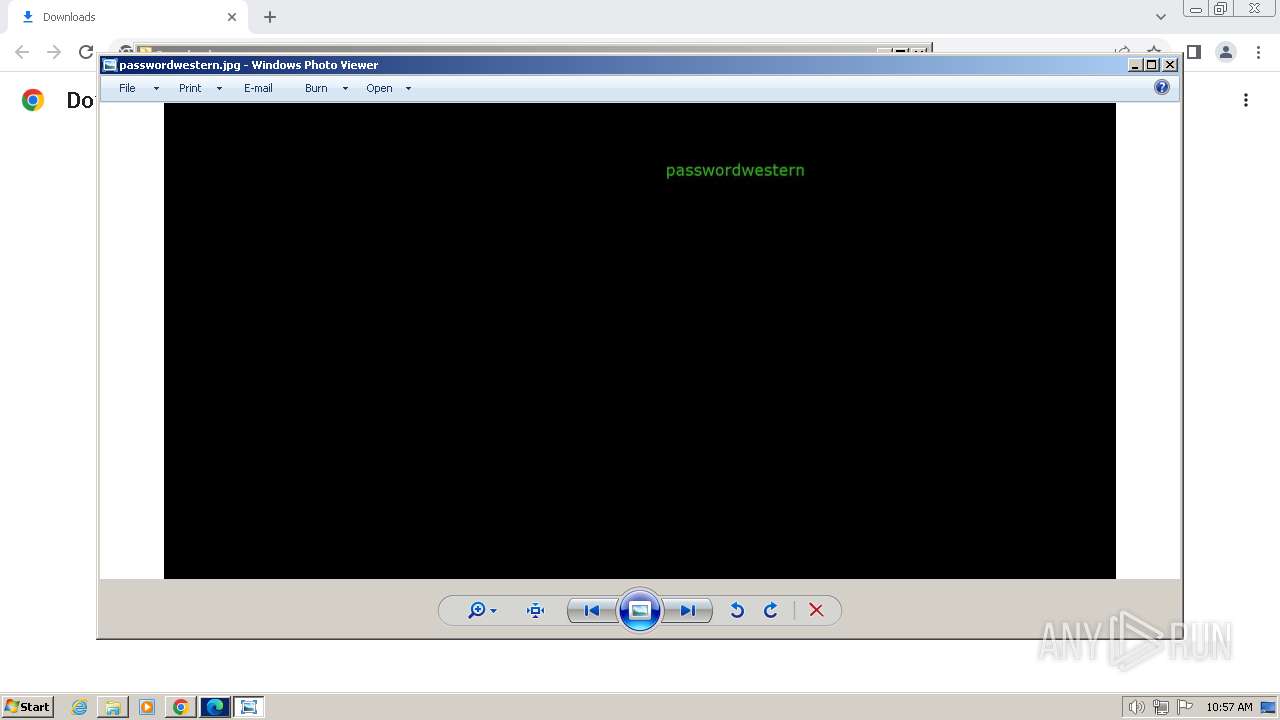Open Photo Viewer help icon

[1161, 87]
